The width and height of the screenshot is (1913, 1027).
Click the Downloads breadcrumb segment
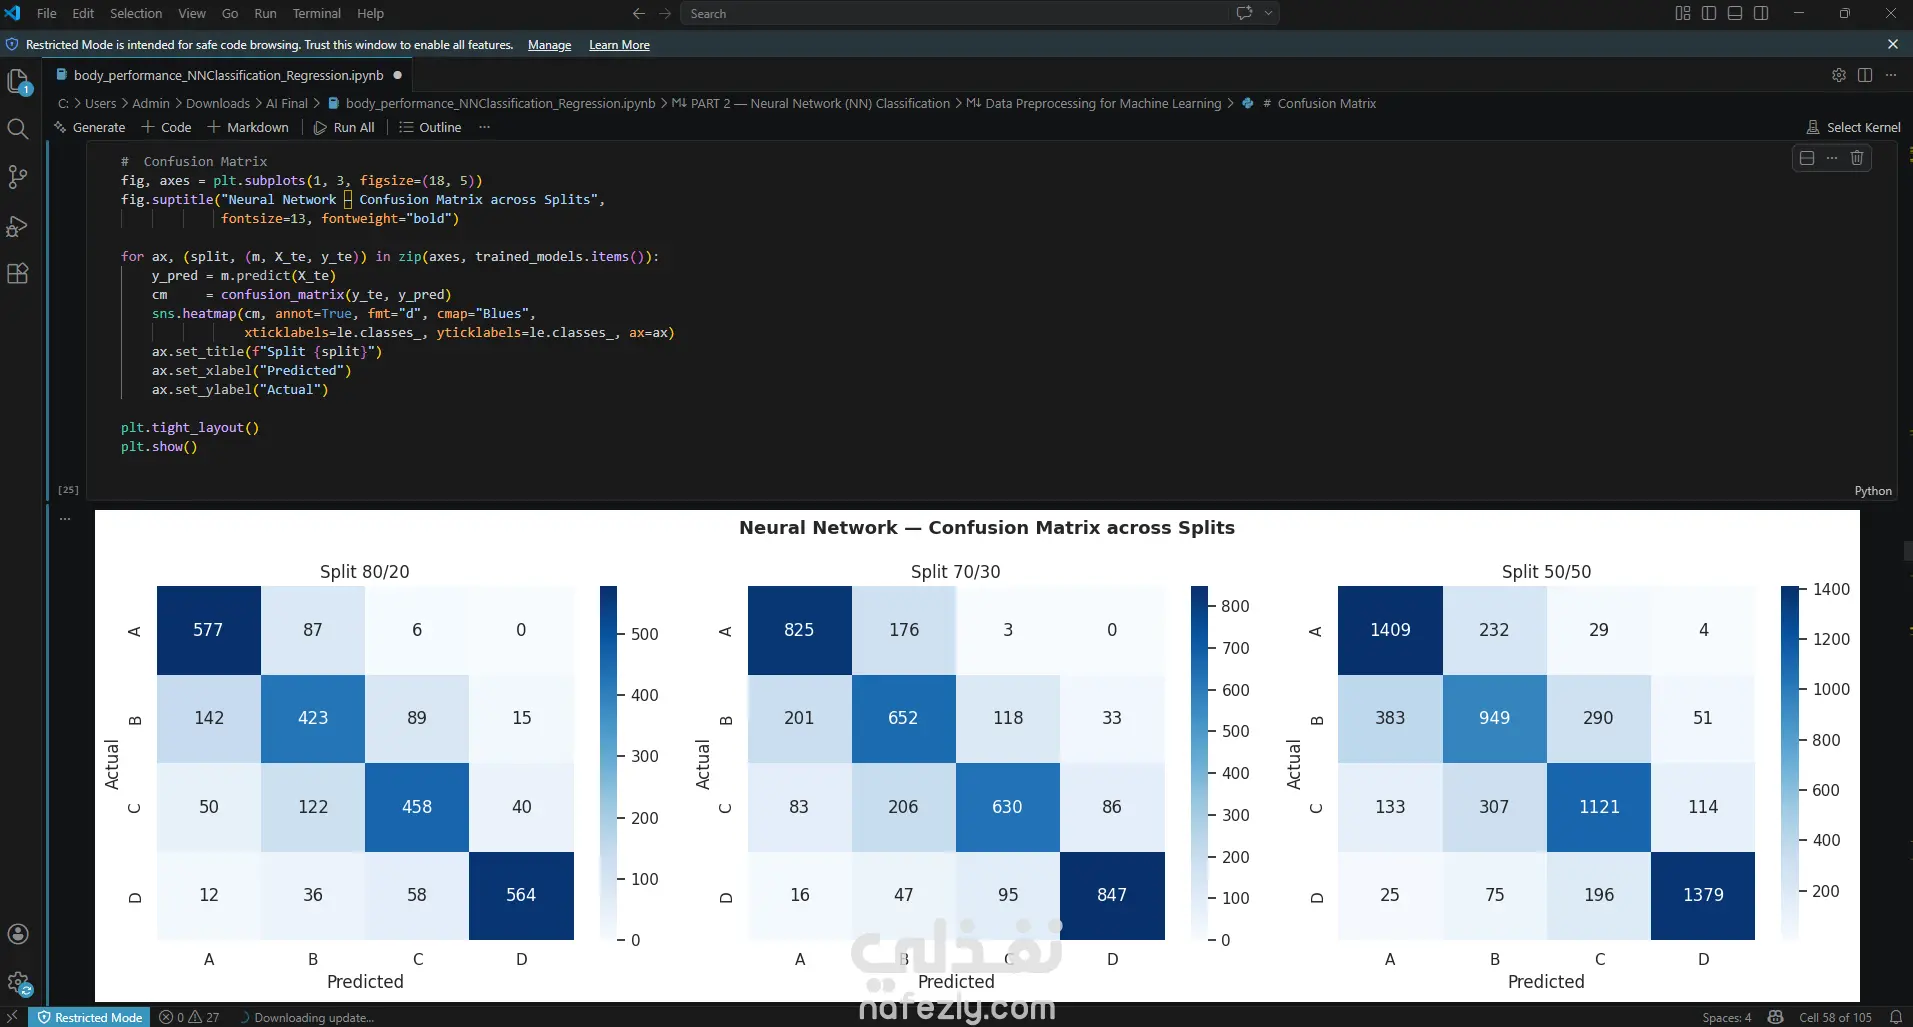pos(218,103)
